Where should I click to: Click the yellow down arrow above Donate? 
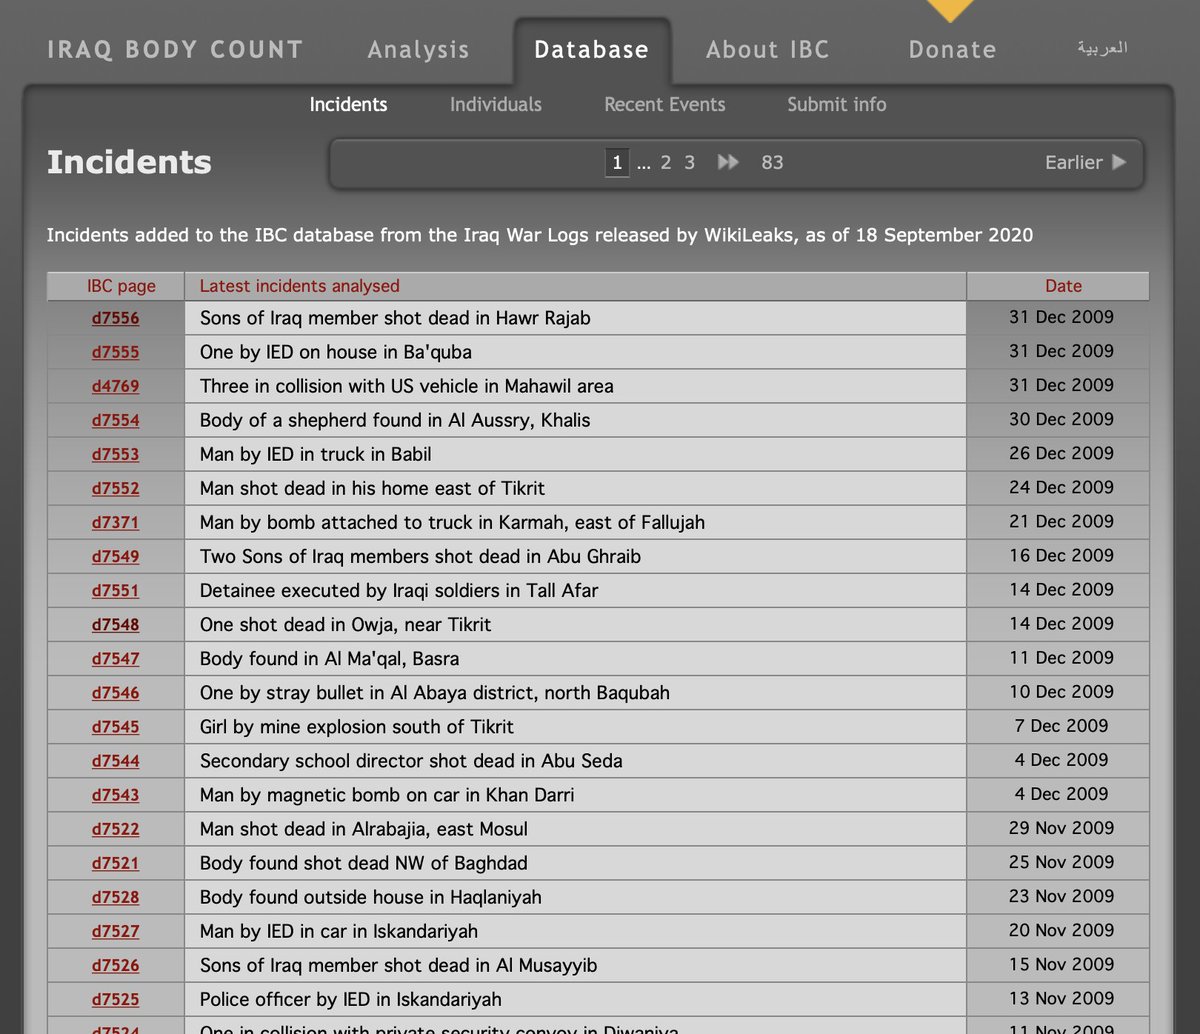[x=949, y=8]
